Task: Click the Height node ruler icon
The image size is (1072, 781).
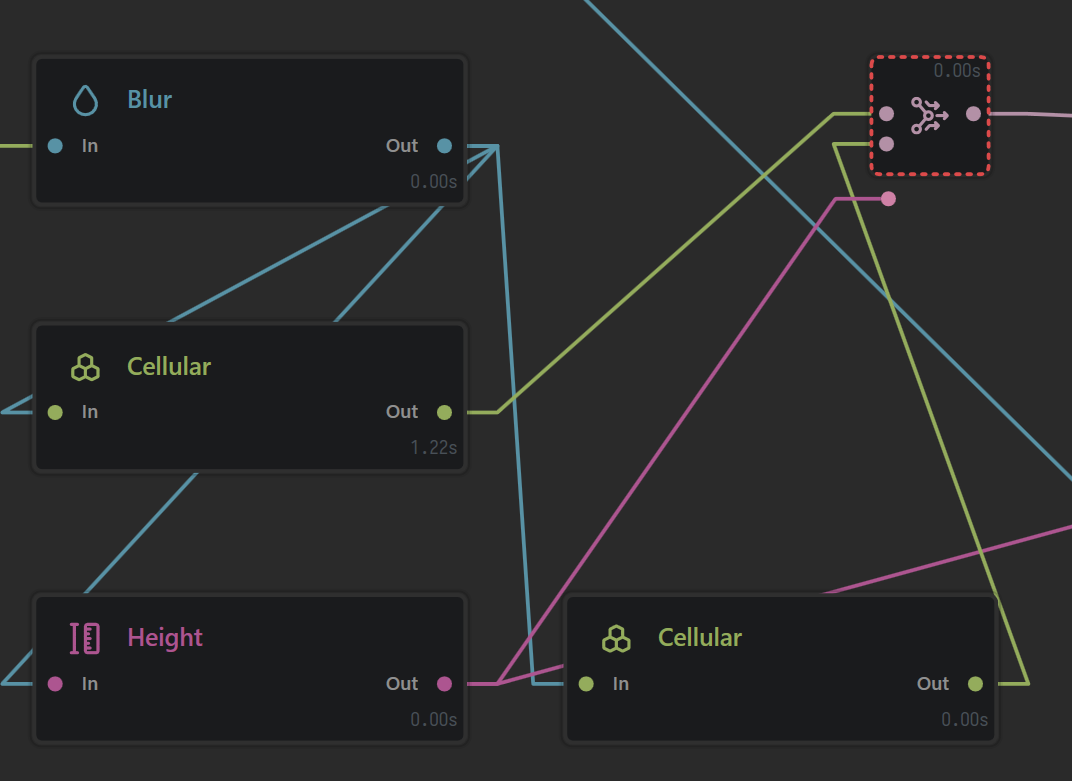Action: coord(85,638)
